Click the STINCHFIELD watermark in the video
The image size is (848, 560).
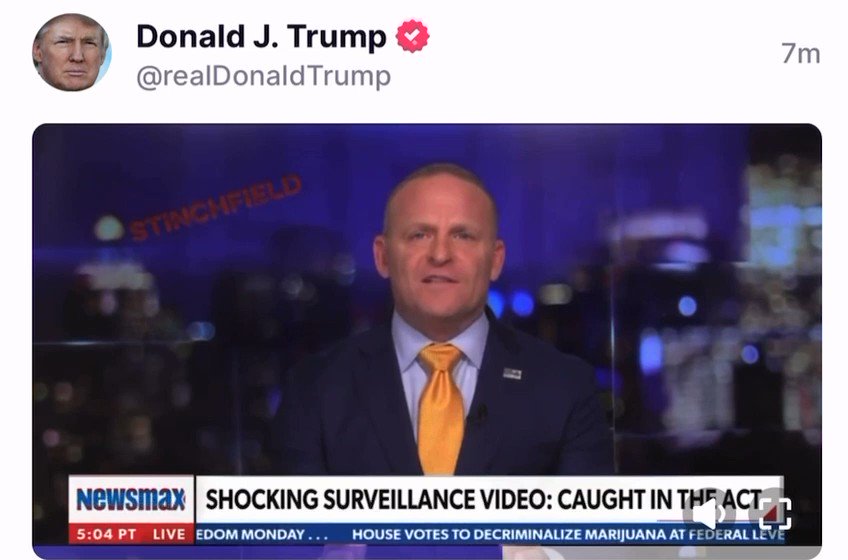(x=215, y=208)
